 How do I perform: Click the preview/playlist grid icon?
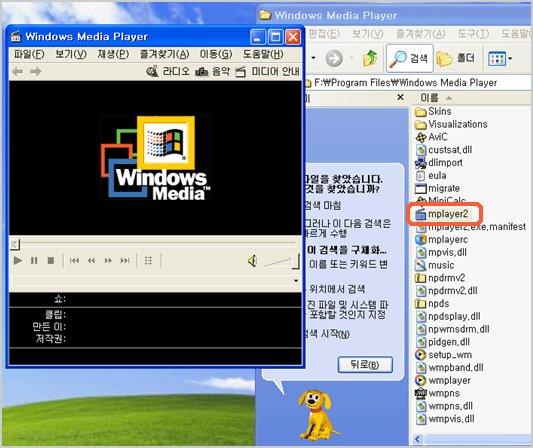(148, 261)
